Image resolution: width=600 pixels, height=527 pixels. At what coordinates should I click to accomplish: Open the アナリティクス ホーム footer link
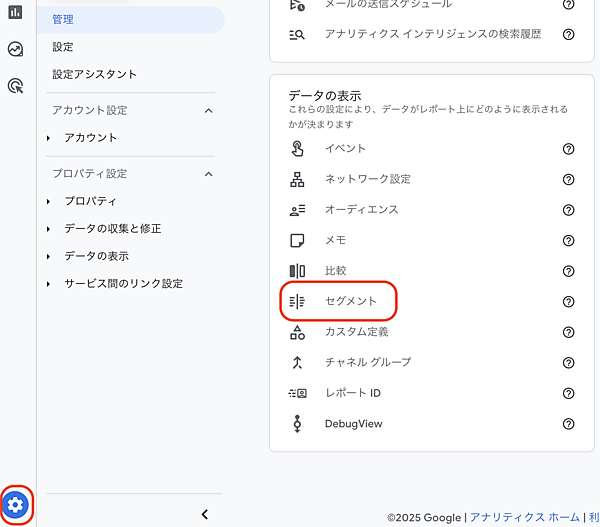click(x=524, y=517)
